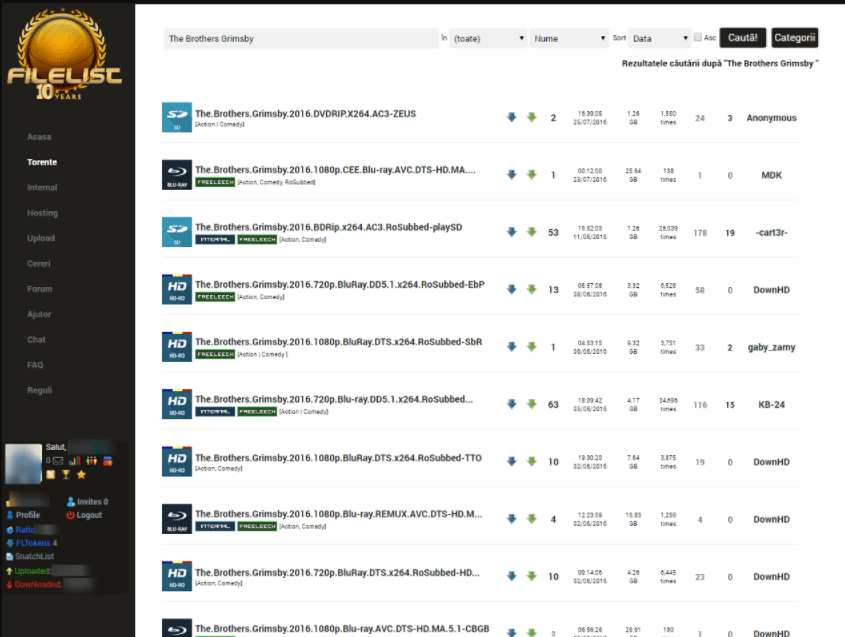The image size is (845, 637).
Task: Open uploader MDK profile
Action: point(771,175)
